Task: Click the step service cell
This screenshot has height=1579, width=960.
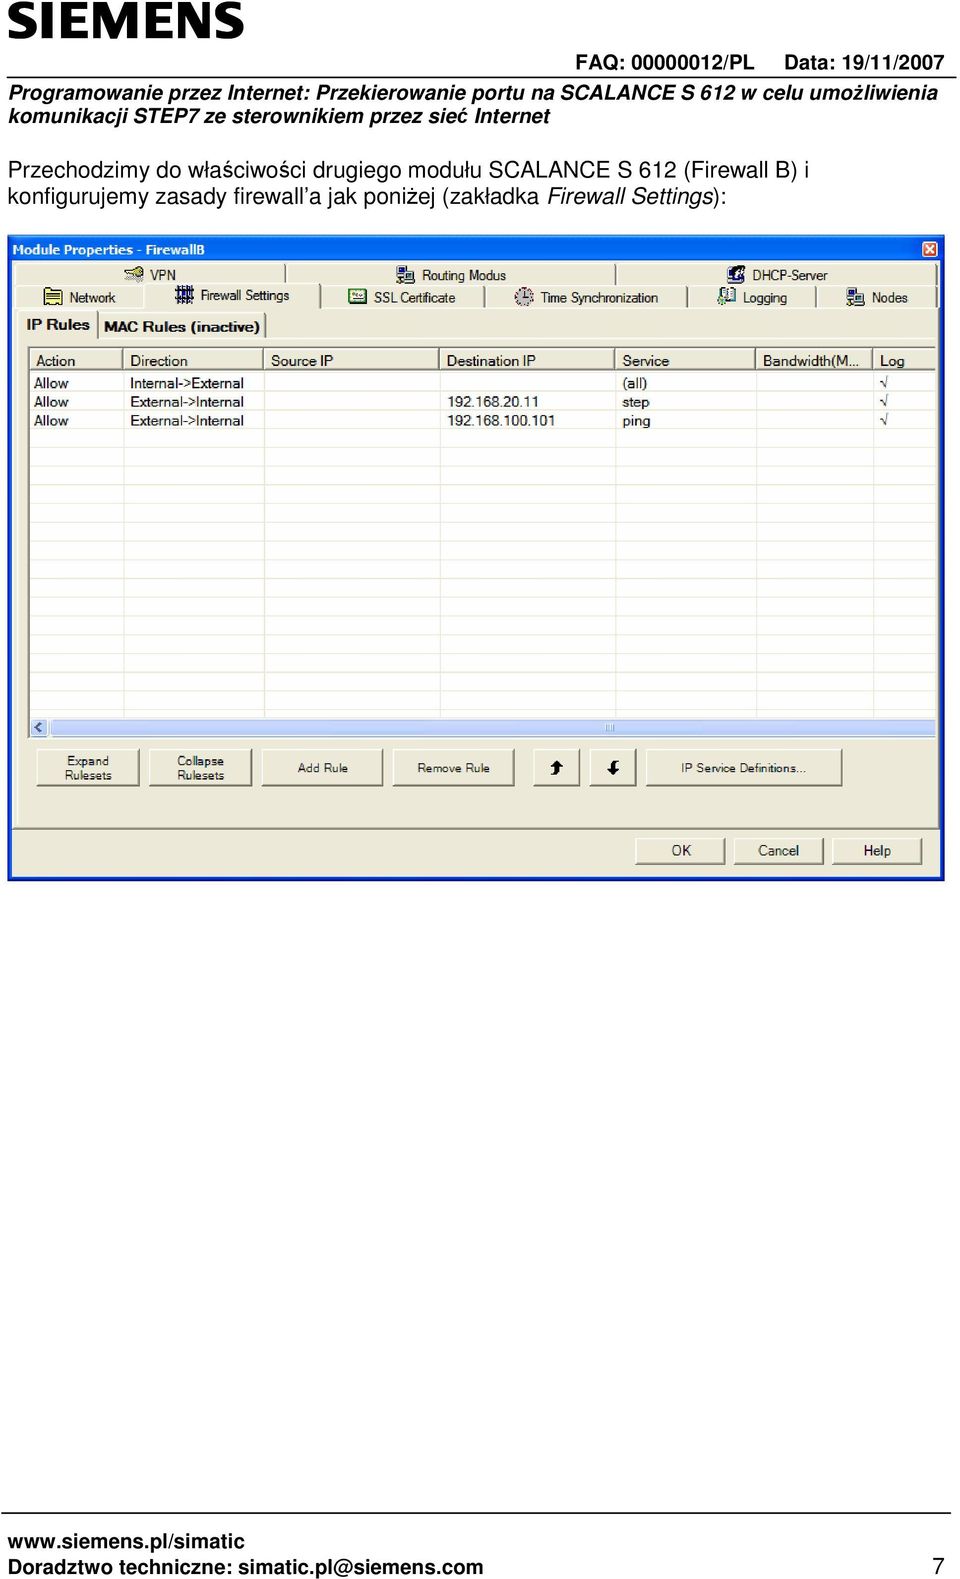Action: click(685, 401)
